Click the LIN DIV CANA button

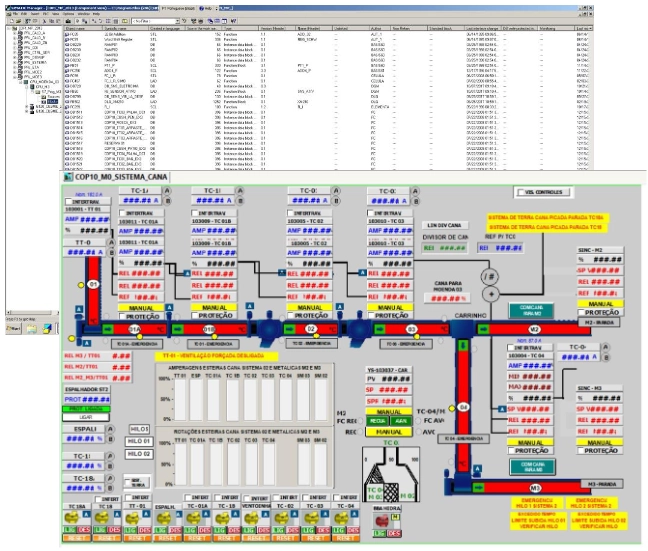click(x=445, y=225)
